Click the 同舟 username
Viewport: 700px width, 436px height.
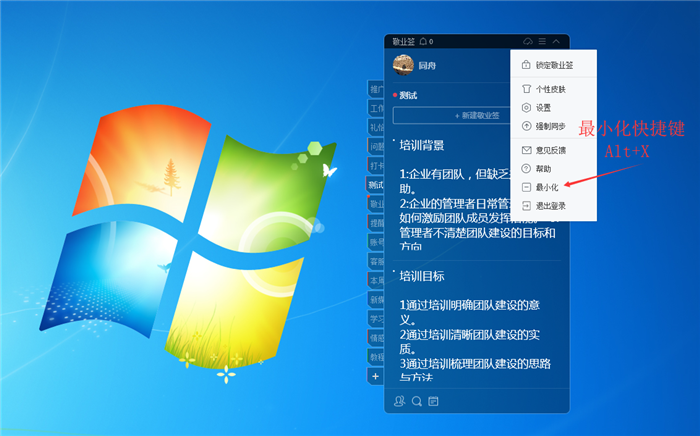coord(427,66)
